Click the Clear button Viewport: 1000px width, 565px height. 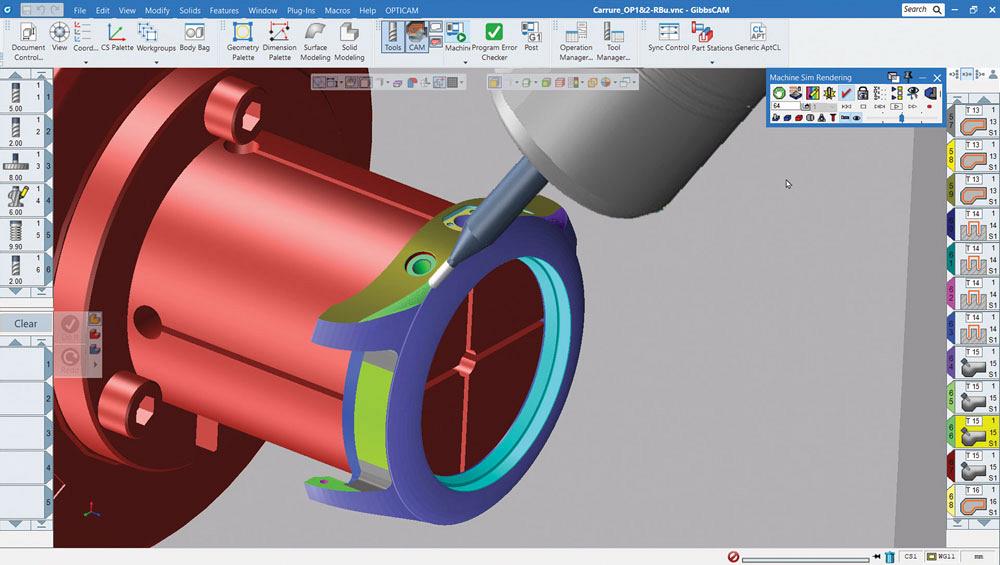(x=26, y=323)
